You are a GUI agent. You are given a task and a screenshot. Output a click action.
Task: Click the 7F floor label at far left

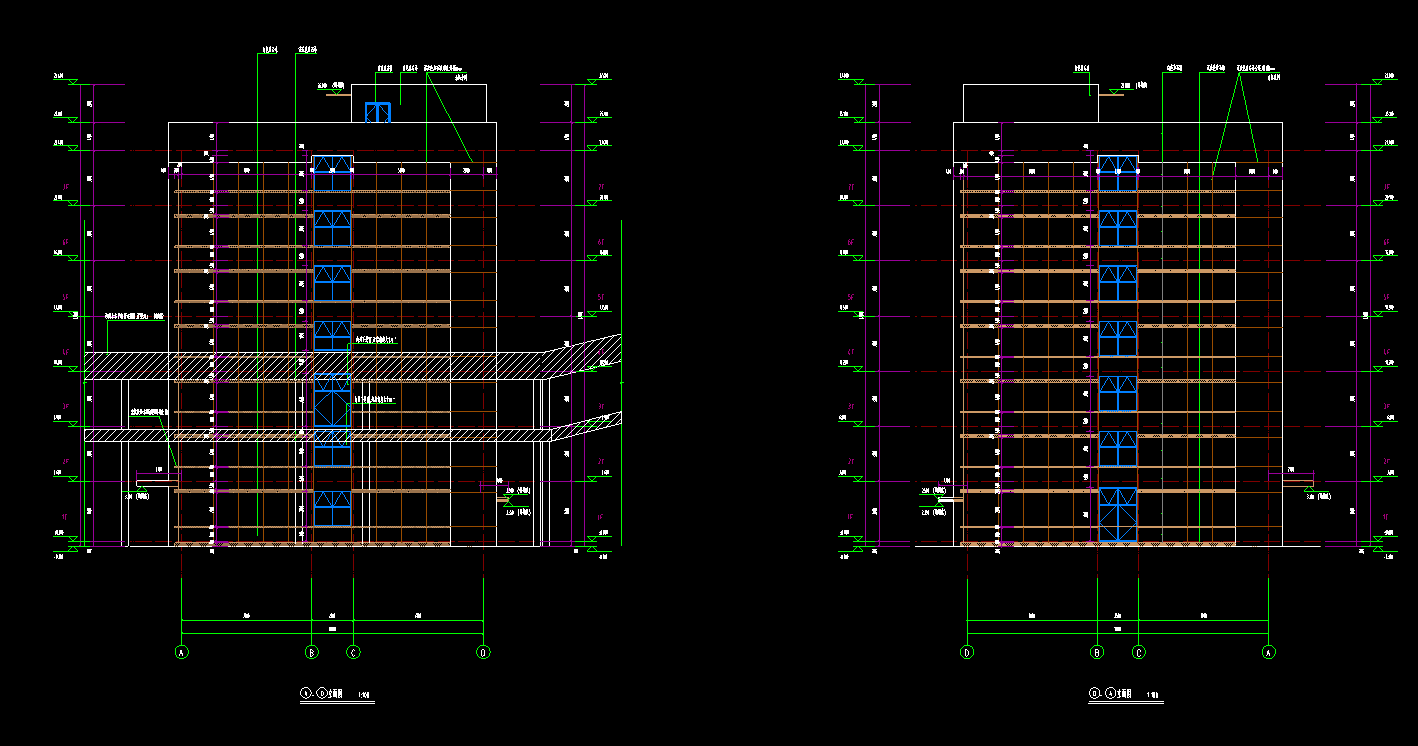click(66, 187)
